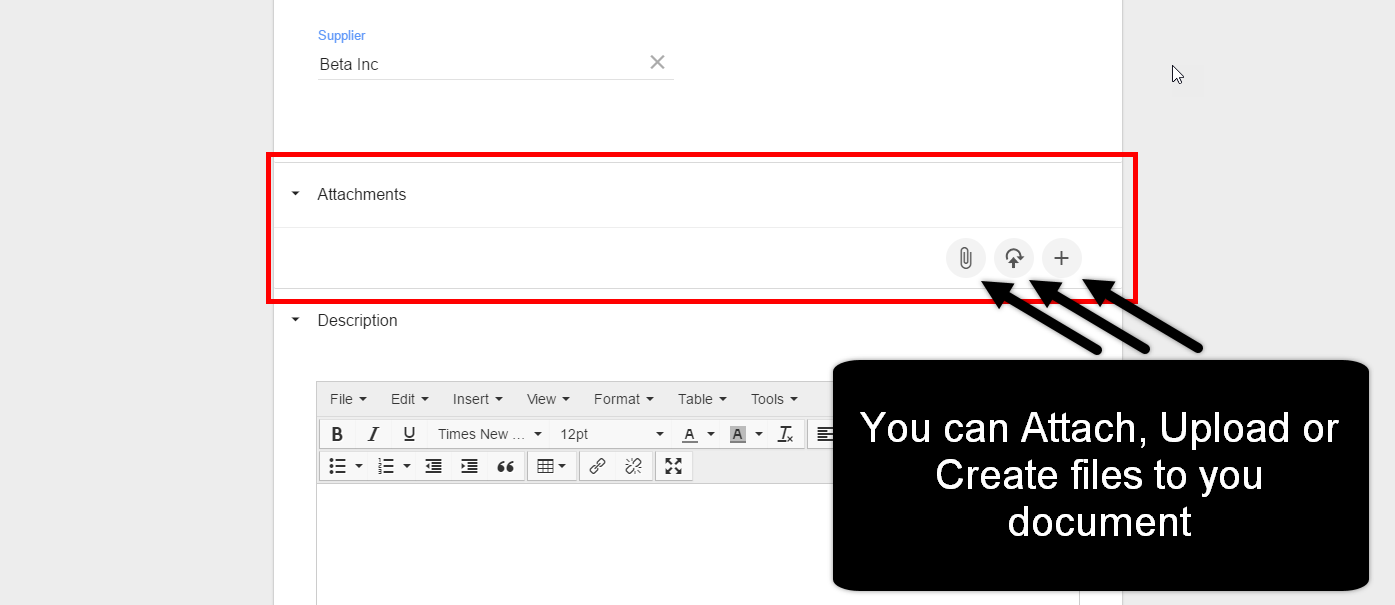
Task: Open the numbered list style dropdown arrow
Action: pos(407,466)
